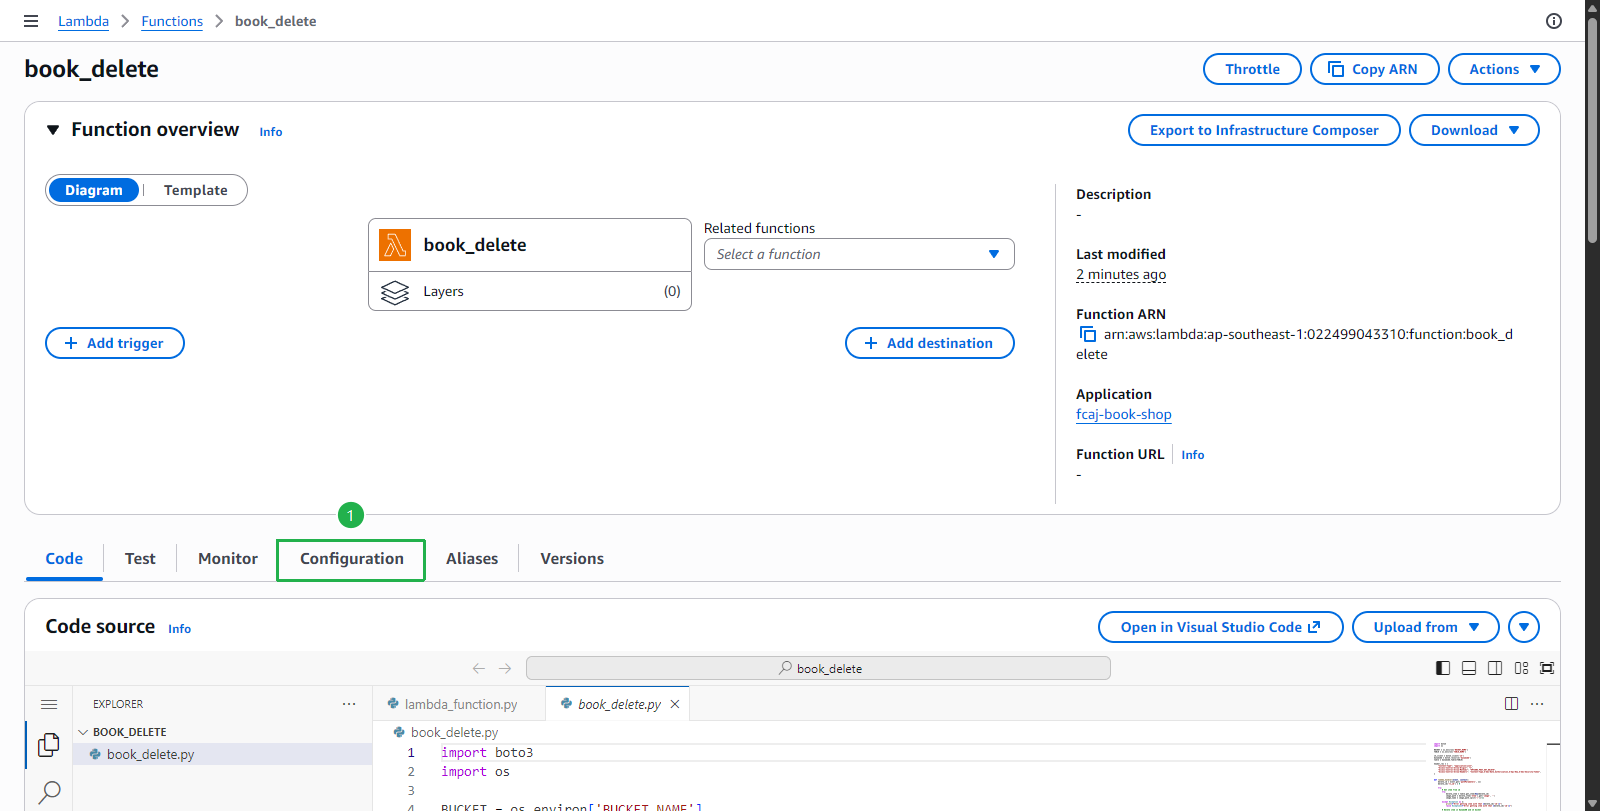
Task: Click Export to Infrastructure Composer
Action: click(1264, 130)
